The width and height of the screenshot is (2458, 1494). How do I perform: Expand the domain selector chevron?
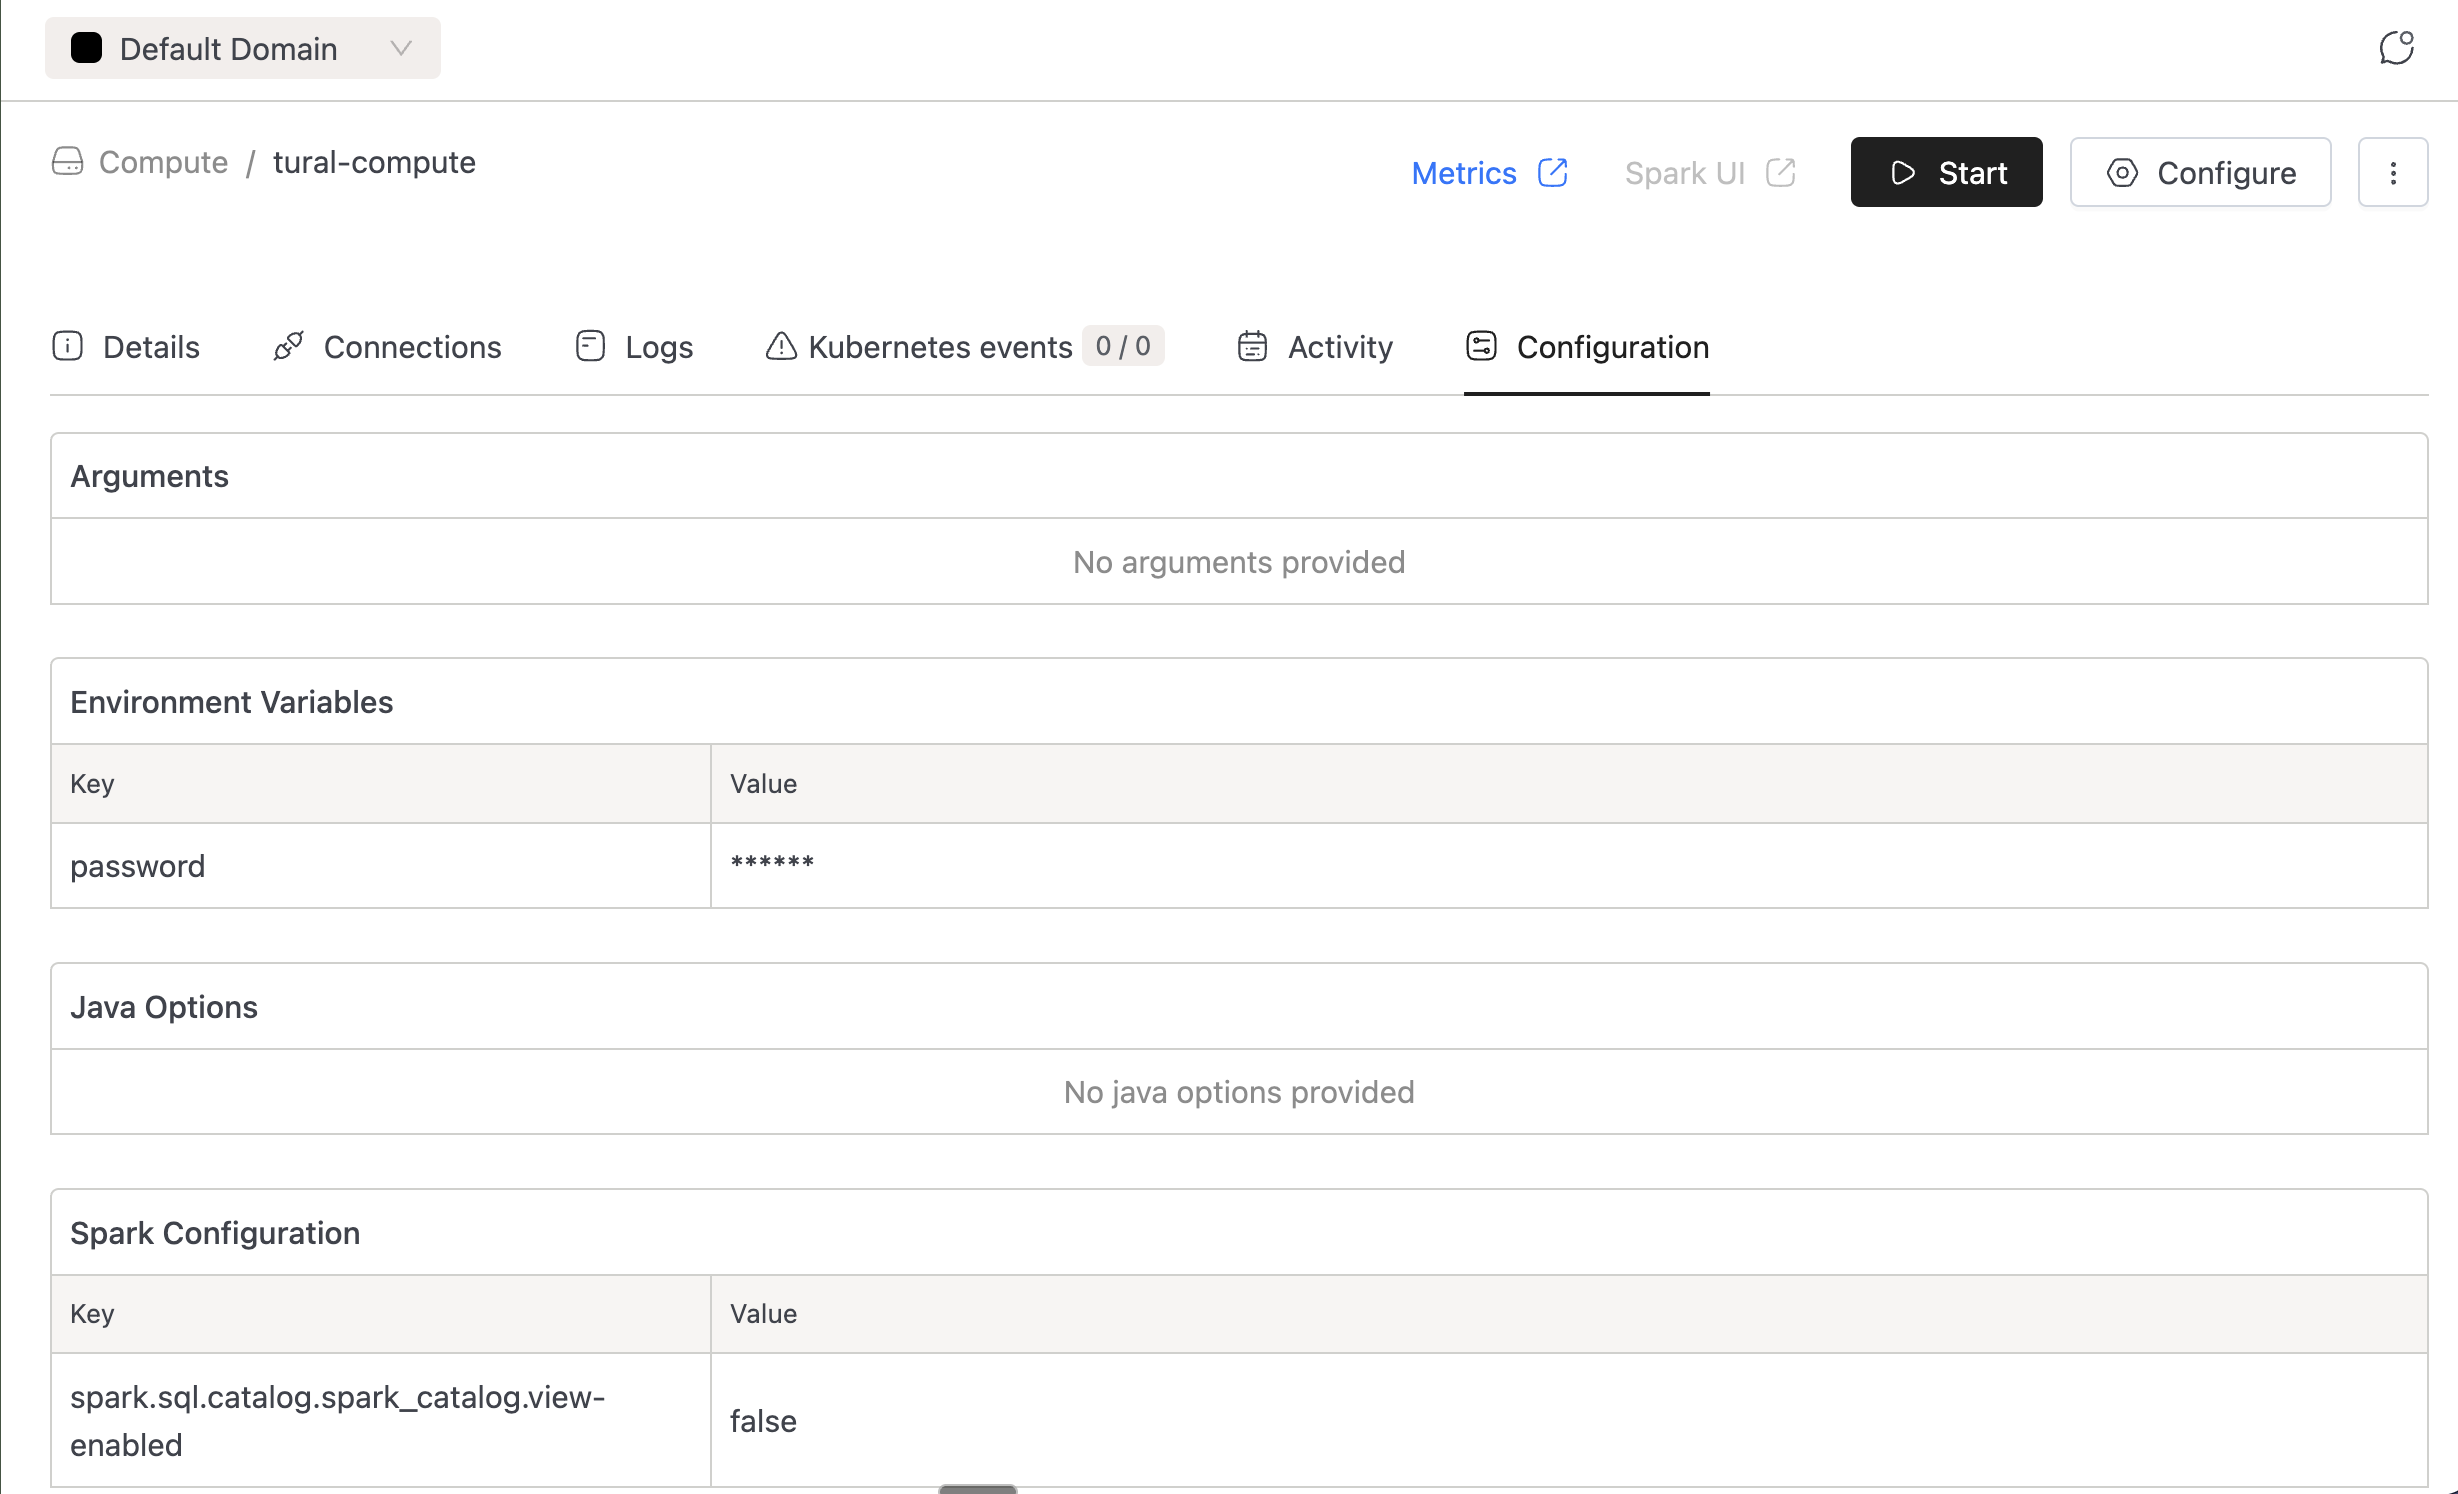pyautogui.click(x=401, y=48)
